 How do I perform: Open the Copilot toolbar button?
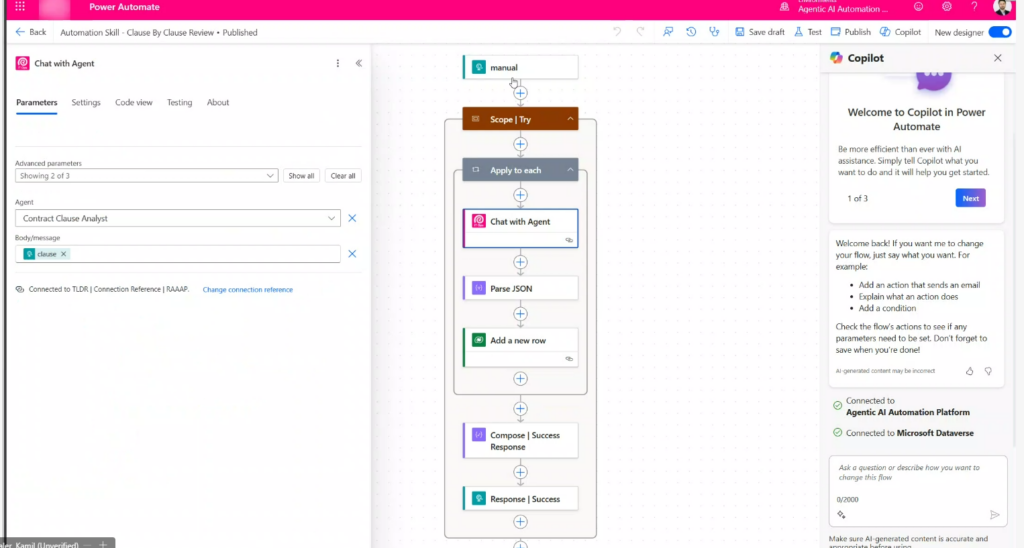(900, 32)
